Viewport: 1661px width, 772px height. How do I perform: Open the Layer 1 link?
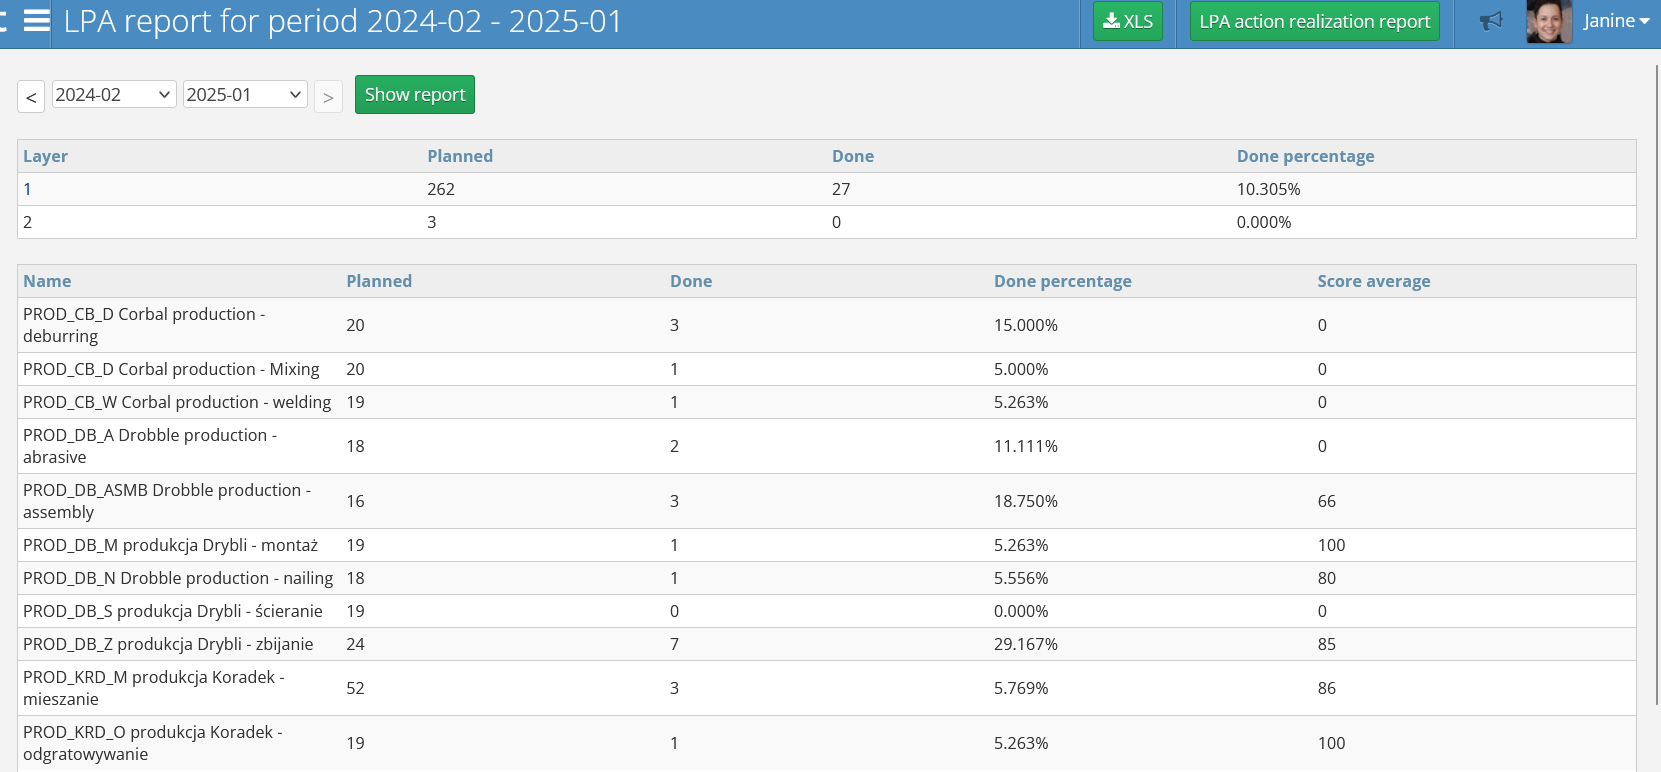pos(27,189)
